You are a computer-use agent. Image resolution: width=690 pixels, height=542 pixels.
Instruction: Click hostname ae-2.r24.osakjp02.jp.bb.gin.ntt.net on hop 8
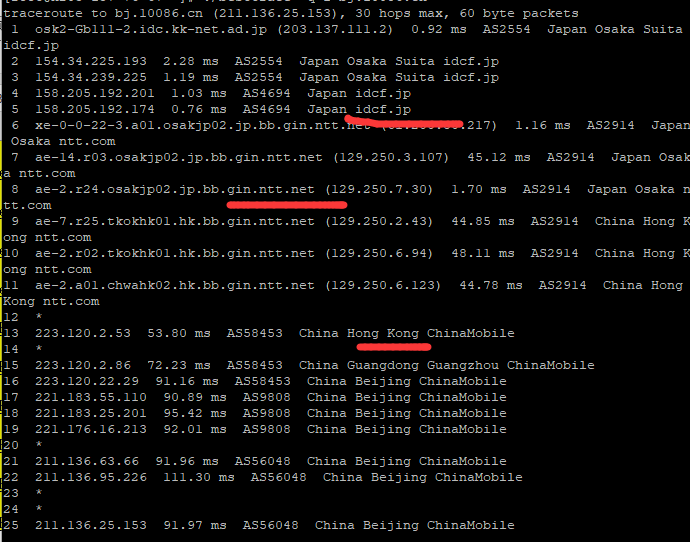point(175,190)
